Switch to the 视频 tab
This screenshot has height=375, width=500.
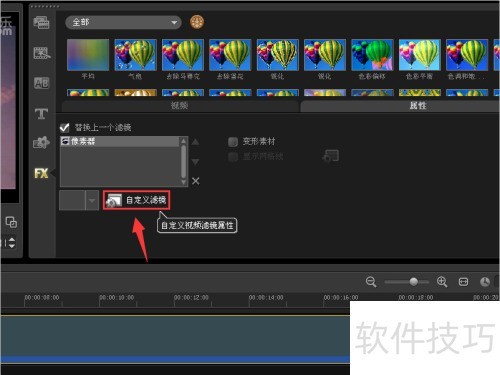[x=180, y=106]
